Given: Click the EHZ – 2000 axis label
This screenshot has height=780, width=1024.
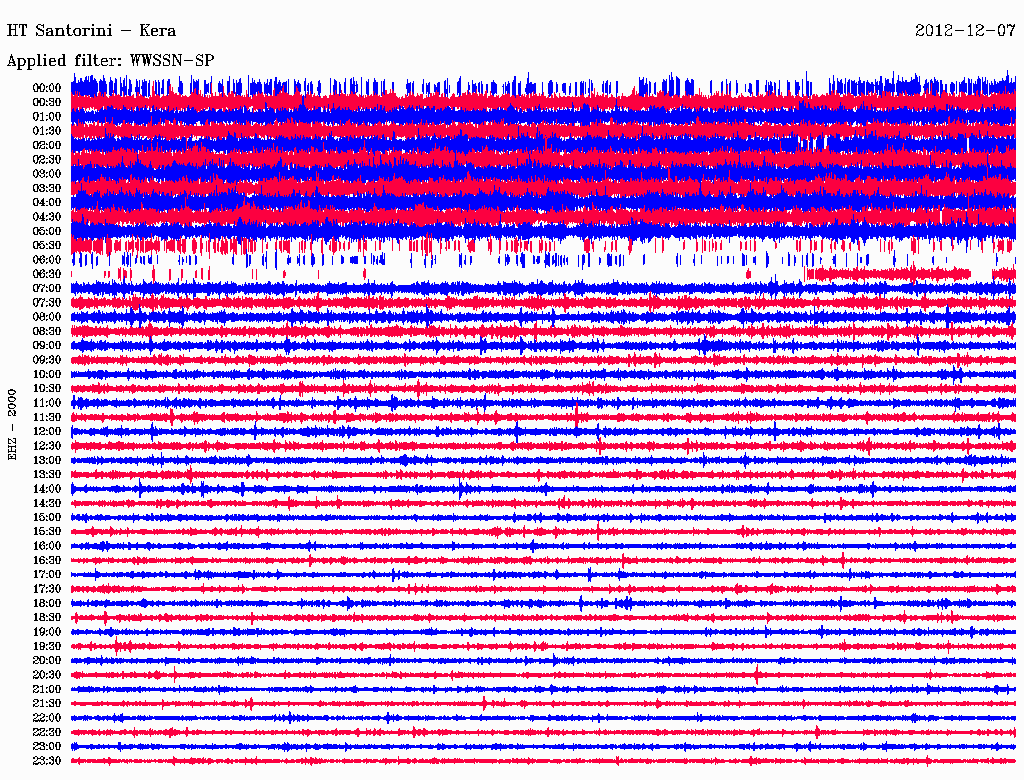Looking at the screenshot, I should click(12, 425).
